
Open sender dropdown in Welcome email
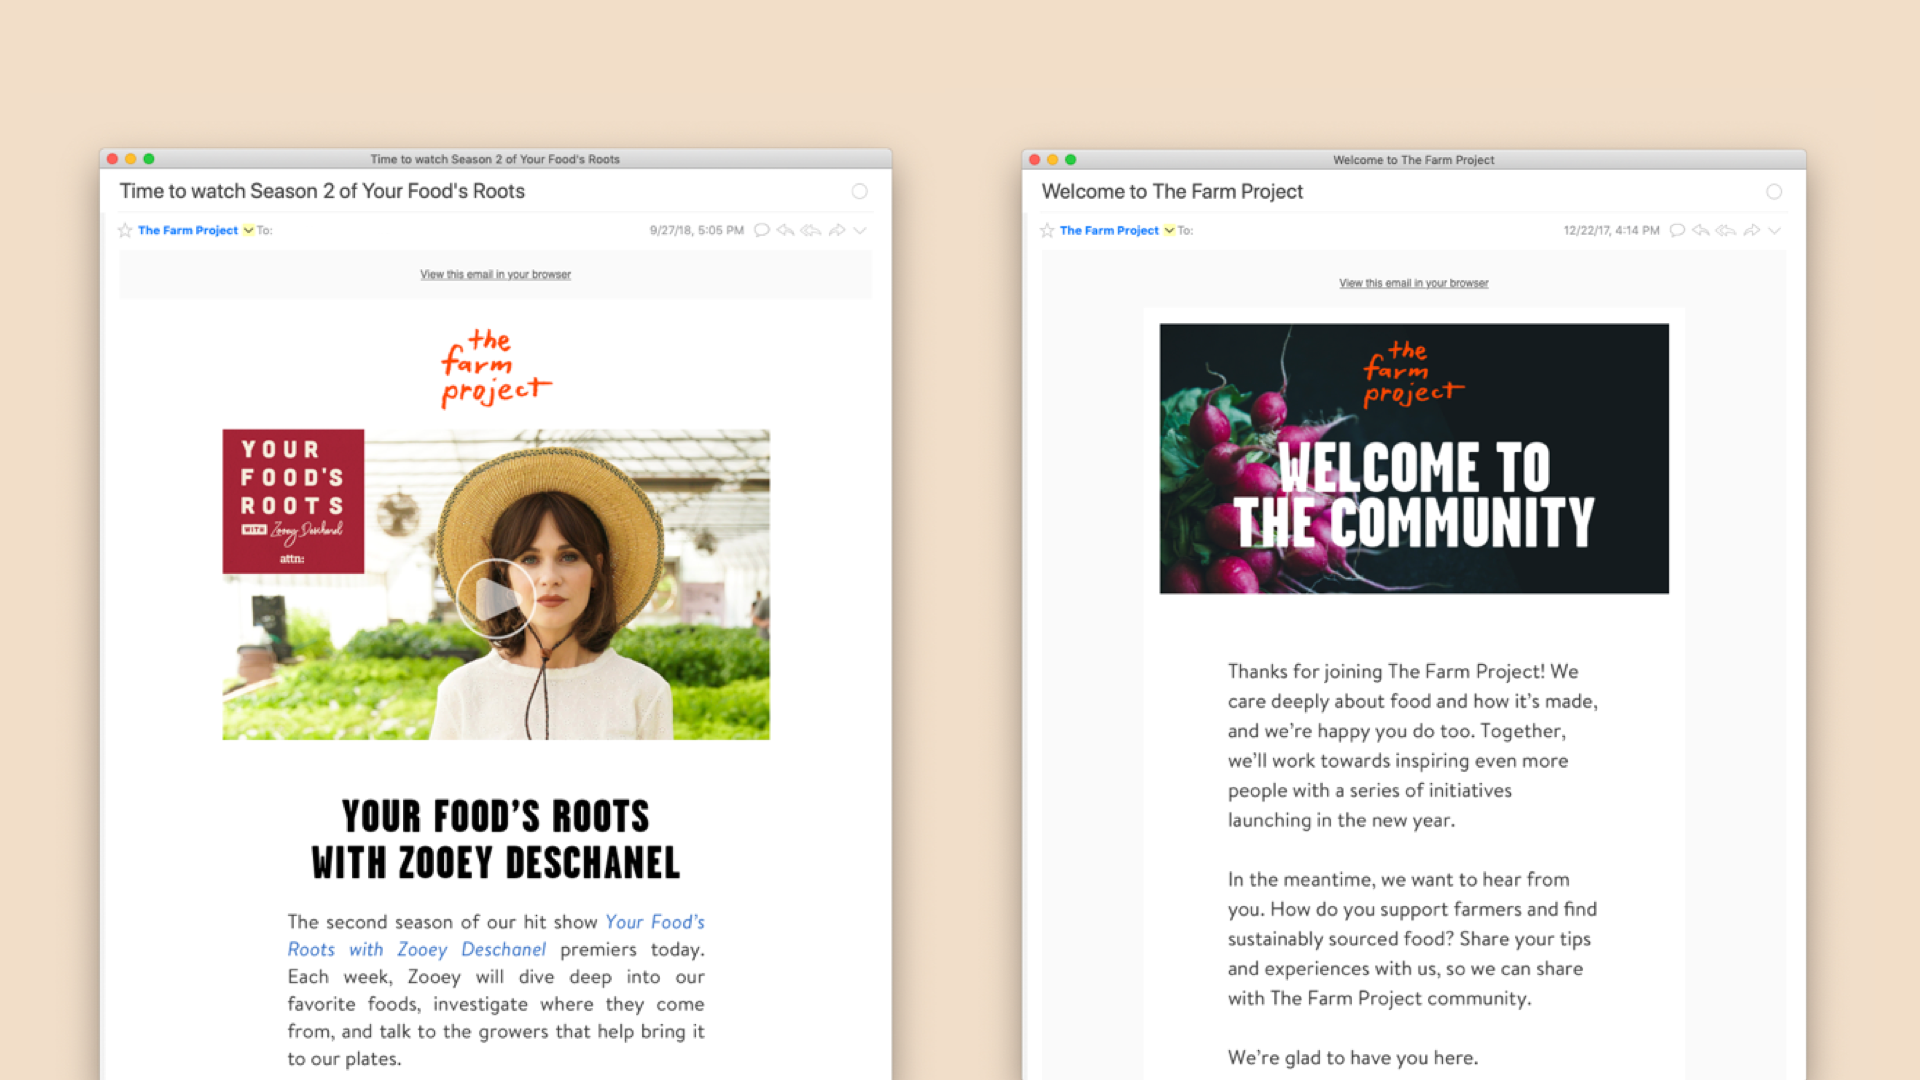[x=1169, y=230]
